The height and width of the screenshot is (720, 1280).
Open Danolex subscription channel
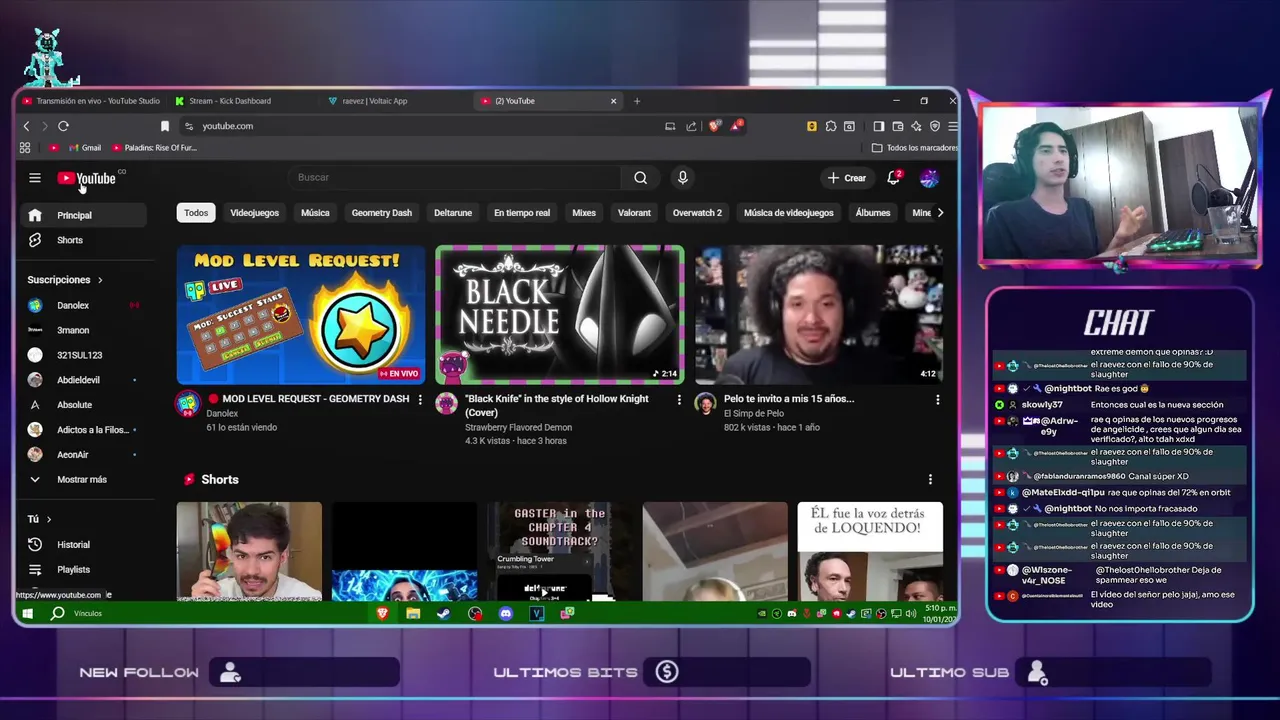(x=84, y=305)
